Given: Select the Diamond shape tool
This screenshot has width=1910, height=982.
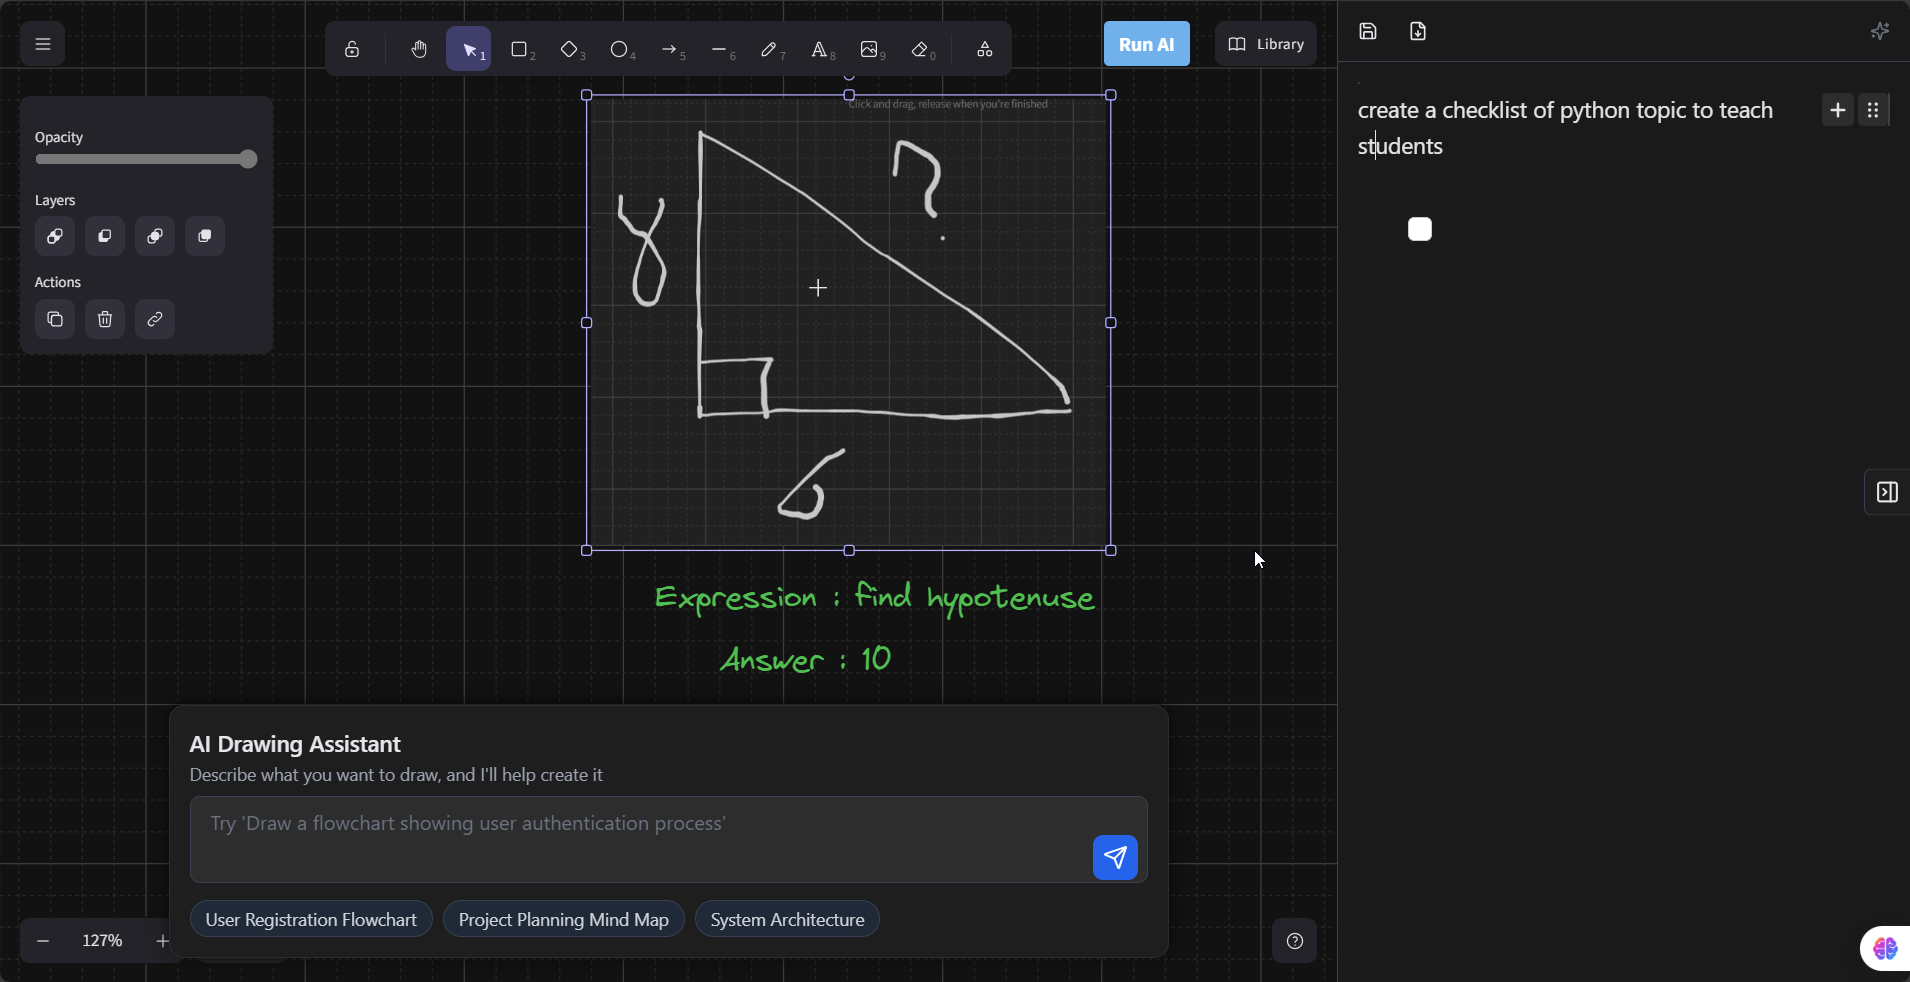Looking at the screenshot, I should (569, 49).
